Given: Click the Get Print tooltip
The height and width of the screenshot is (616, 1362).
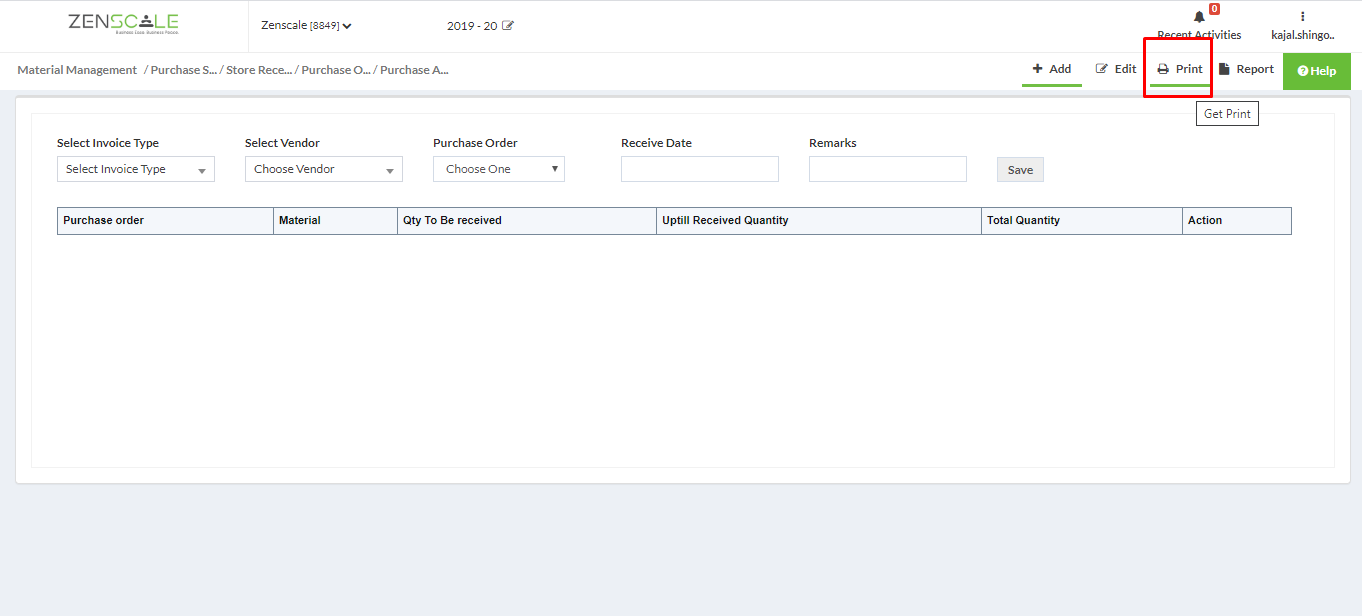Looking at the screenshot, I should pyautogui.click(x=1227, y=114).
